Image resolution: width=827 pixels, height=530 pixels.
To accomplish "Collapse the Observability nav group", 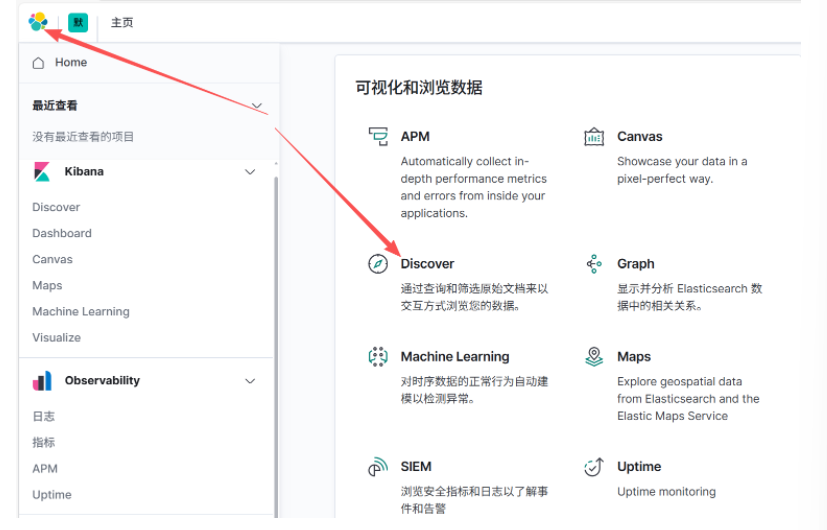I will [250, 381].
